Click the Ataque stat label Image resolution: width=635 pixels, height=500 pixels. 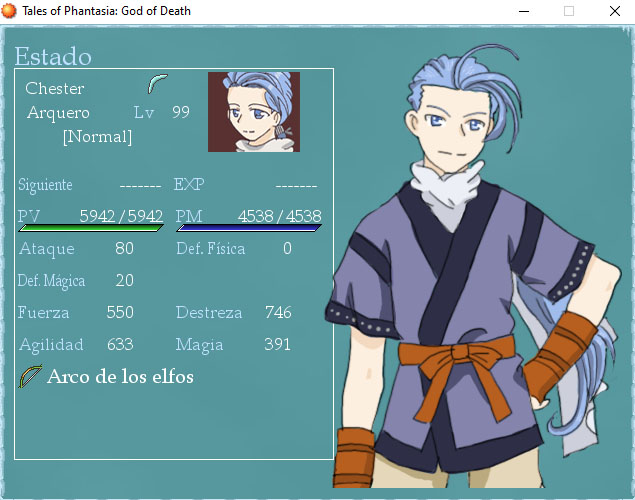[47, 249]
